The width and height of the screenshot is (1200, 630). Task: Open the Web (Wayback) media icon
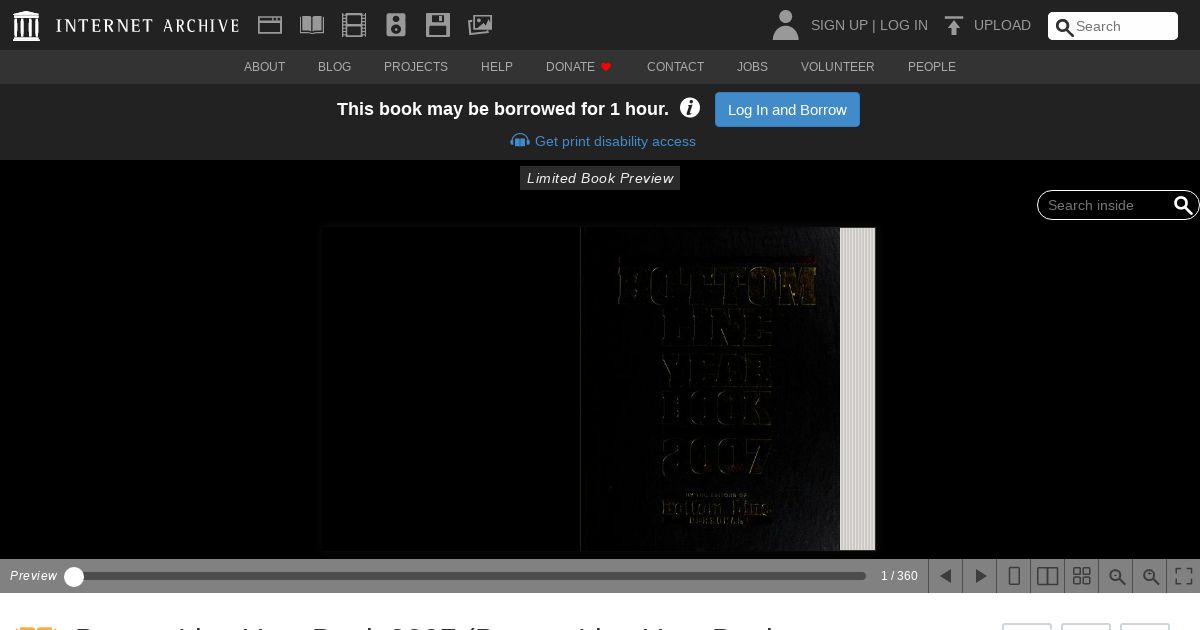269,25
